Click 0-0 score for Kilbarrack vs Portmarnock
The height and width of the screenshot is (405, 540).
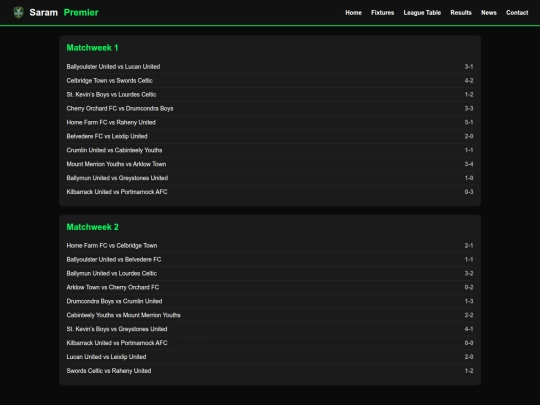click(x=469, y=343)
